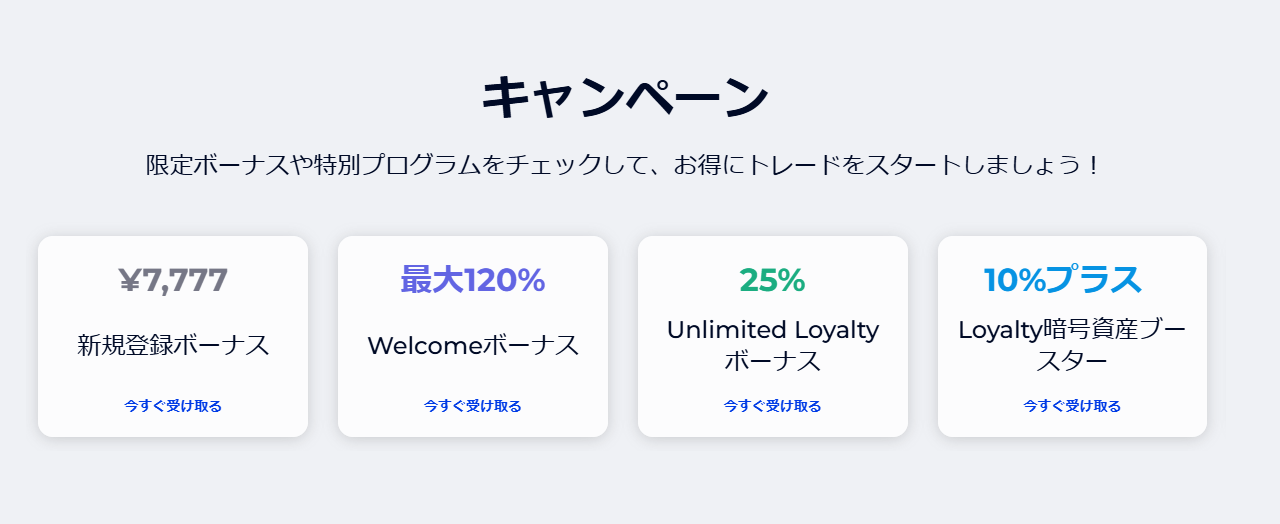1280x524 pixels.
Task: Click 今すぐ受け取る link under 新規登録ボーナス
Action: click(x=173, y=406)
